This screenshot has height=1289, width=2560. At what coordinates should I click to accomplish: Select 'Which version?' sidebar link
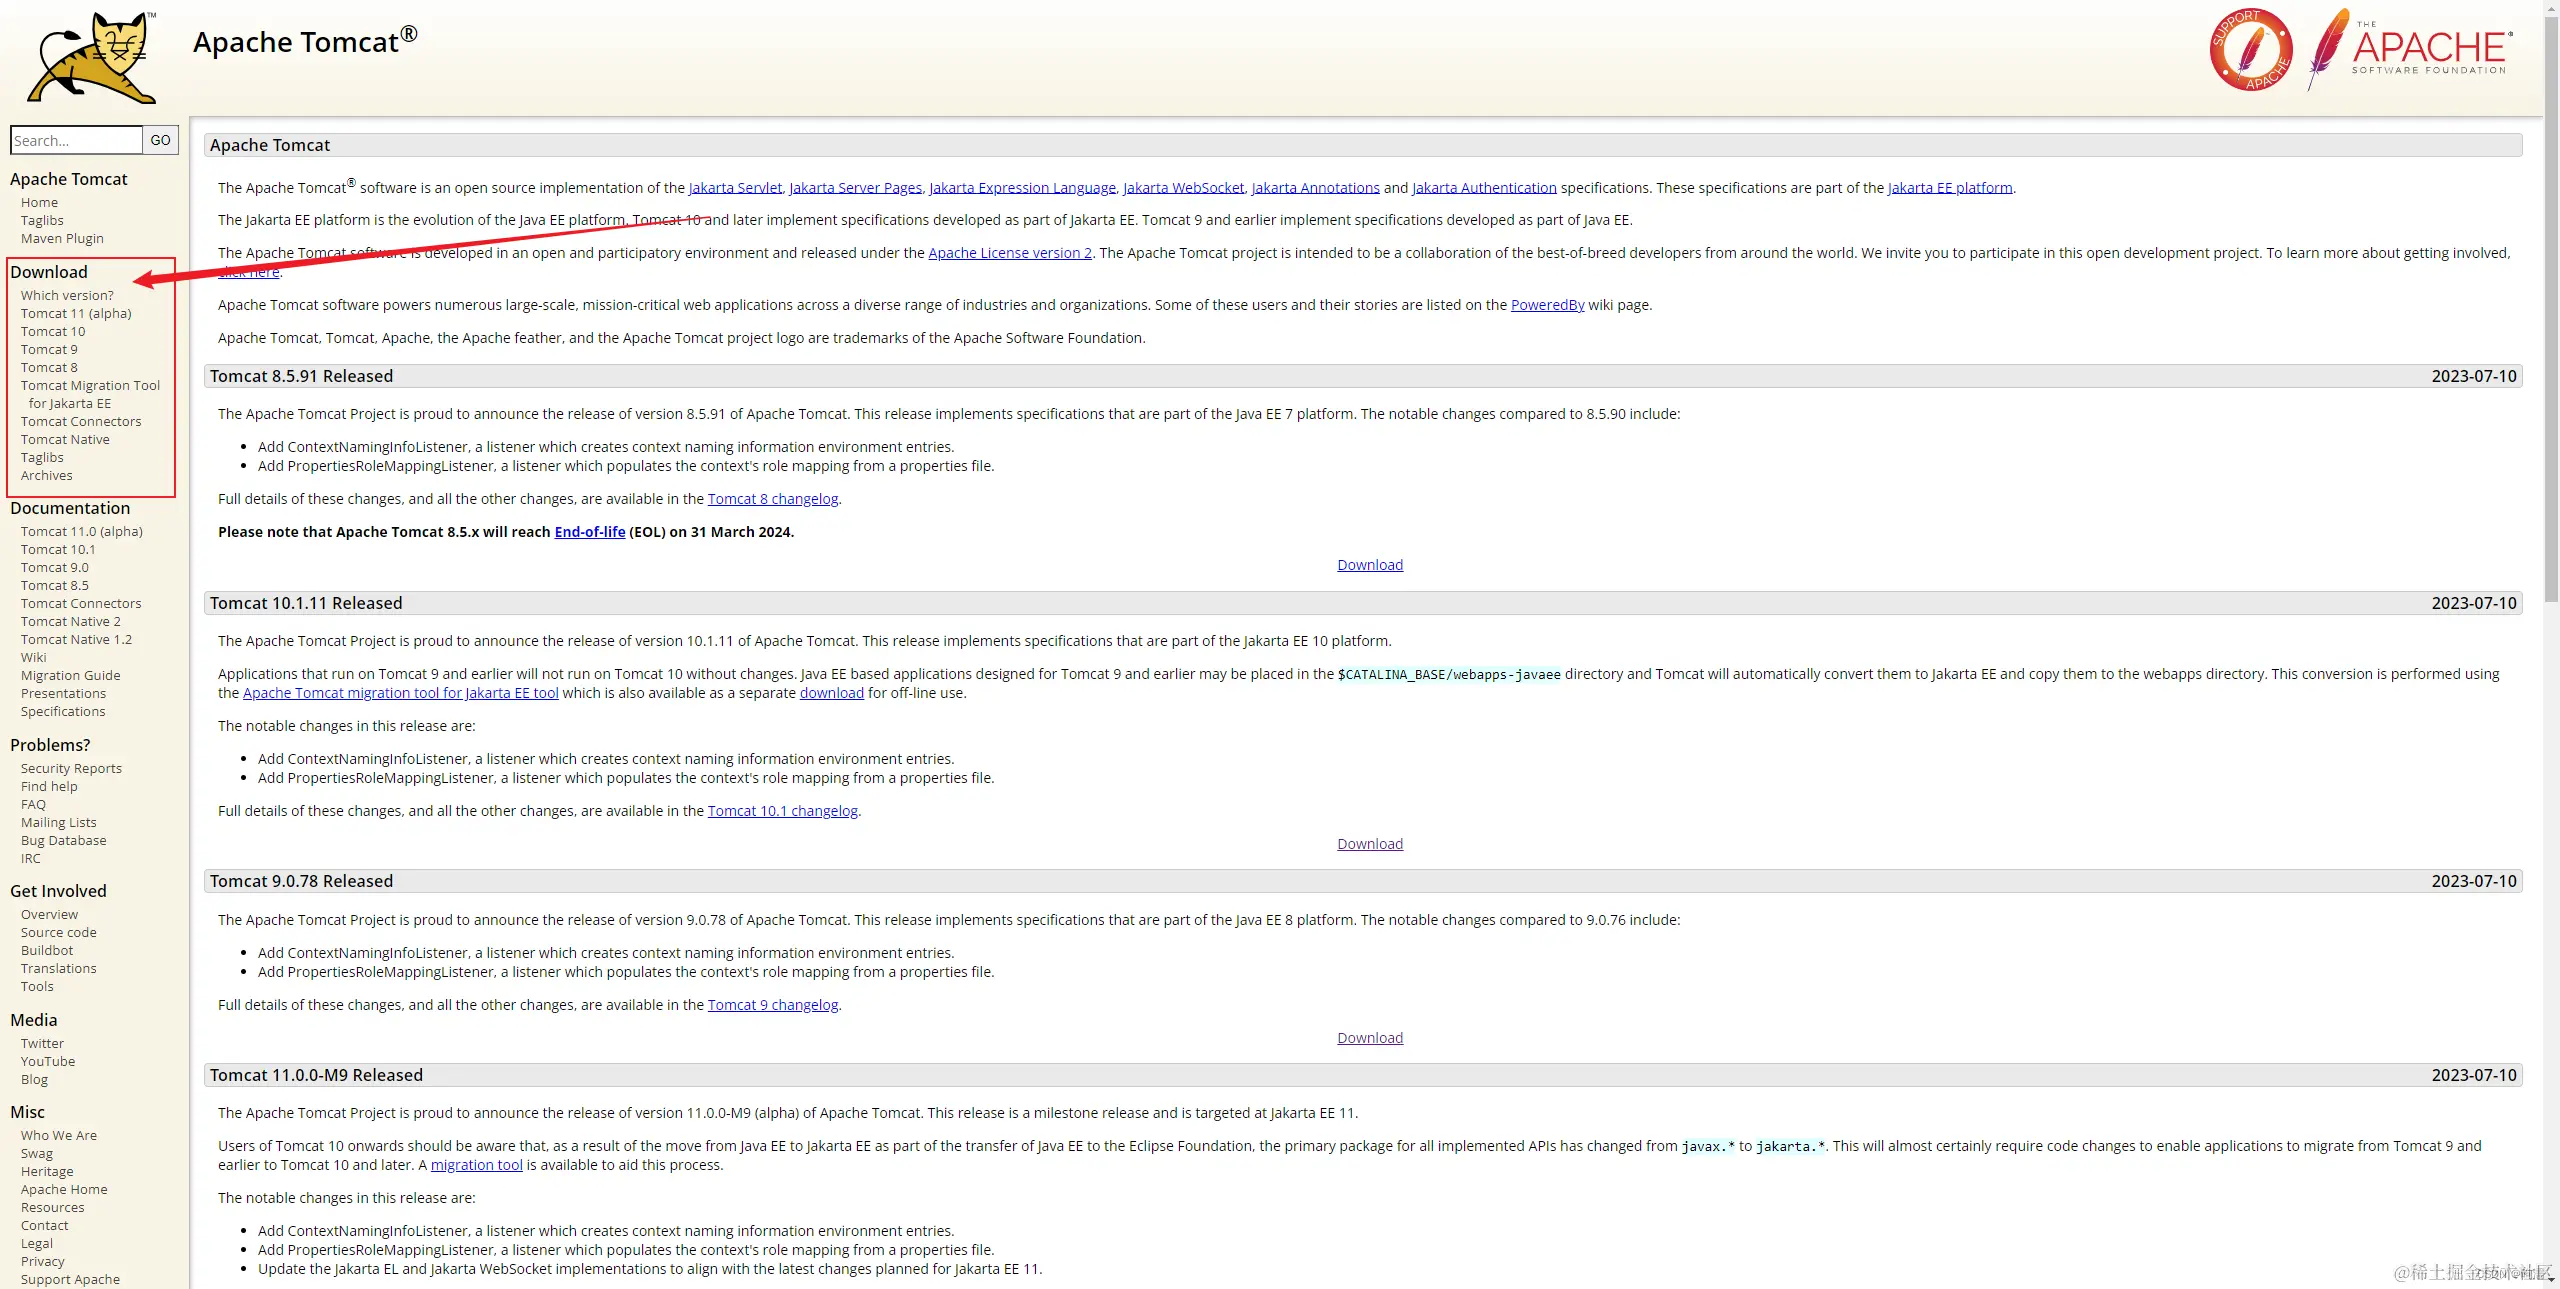pos(67,295)
